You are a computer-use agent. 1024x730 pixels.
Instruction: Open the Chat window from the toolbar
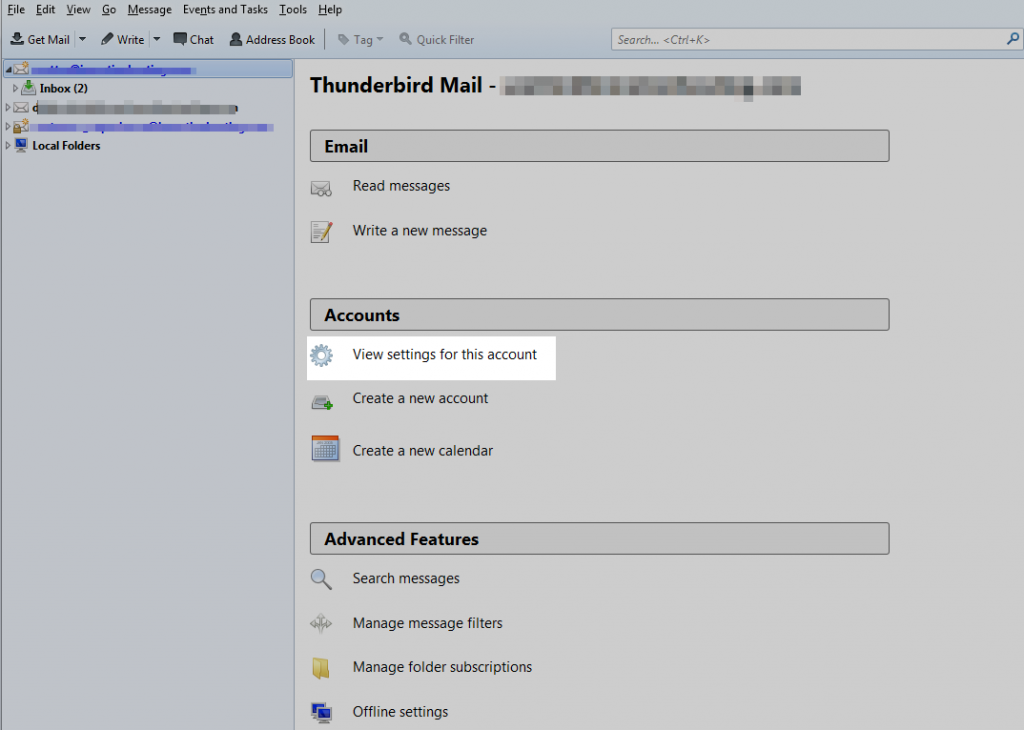tap(193, 39)
